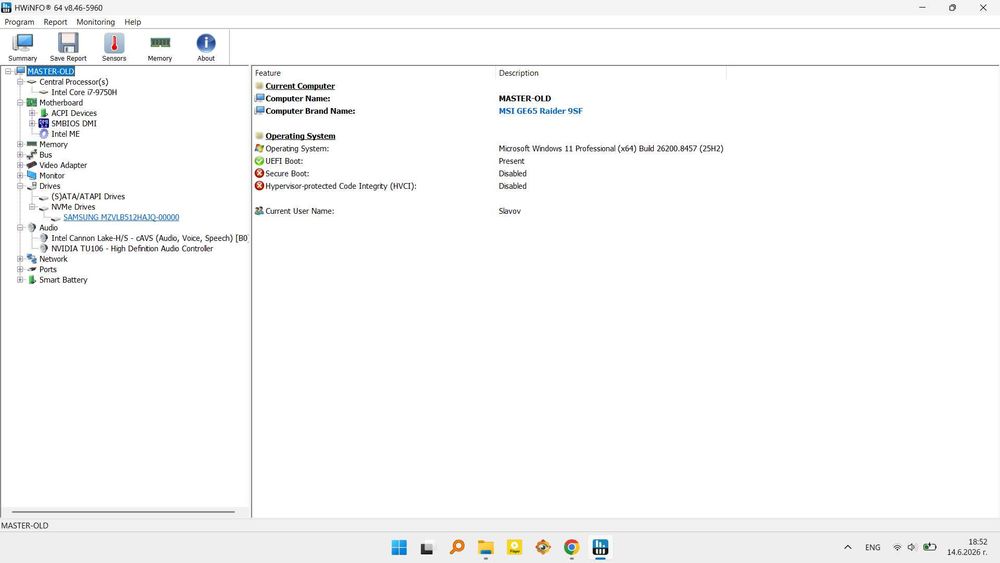This screenshot has width=1000, height=563.
Task: Click the Ports tree icon
Action: [x=31, y=270]
